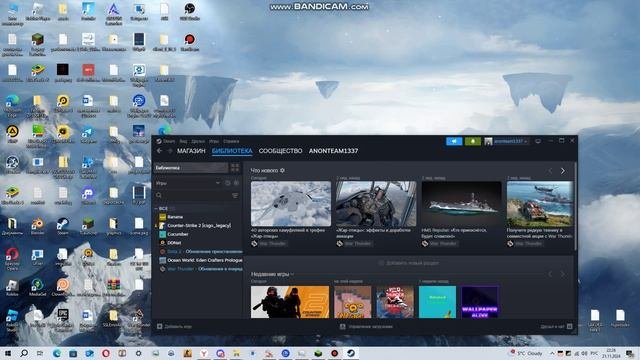Viewport: 640px width, 360px height.
Task: Show next What's New news items
Action: 562,171
